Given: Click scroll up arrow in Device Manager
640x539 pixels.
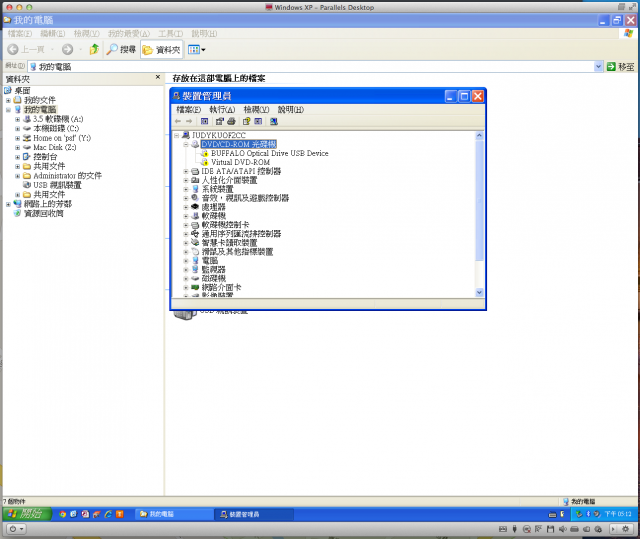Looking at the screenshot, I should (x=479, y=135).
